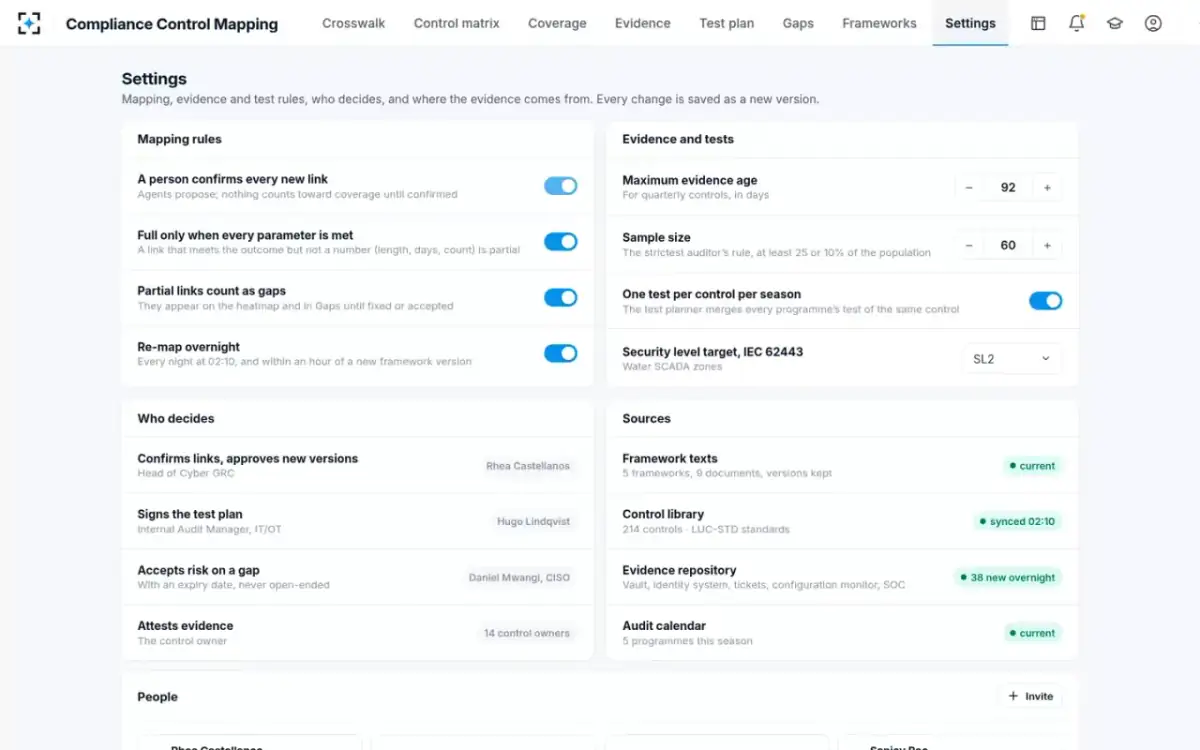1200x750 pixels.
Task: Click the 'Sources' section heading
Action: pos(646,418)
